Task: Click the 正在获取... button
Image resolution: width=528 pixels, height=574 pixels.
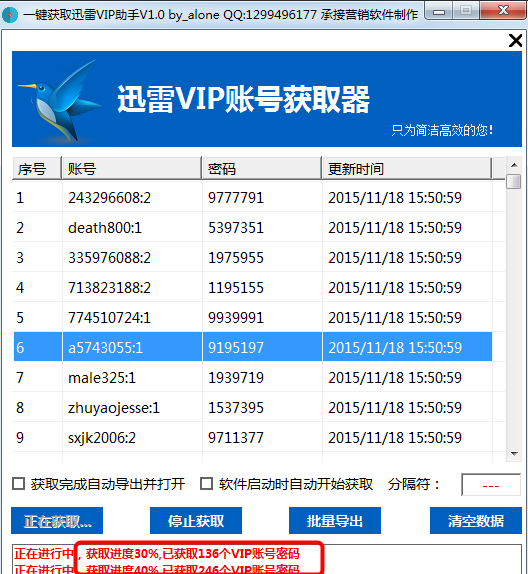Action: tap(57, 521)
